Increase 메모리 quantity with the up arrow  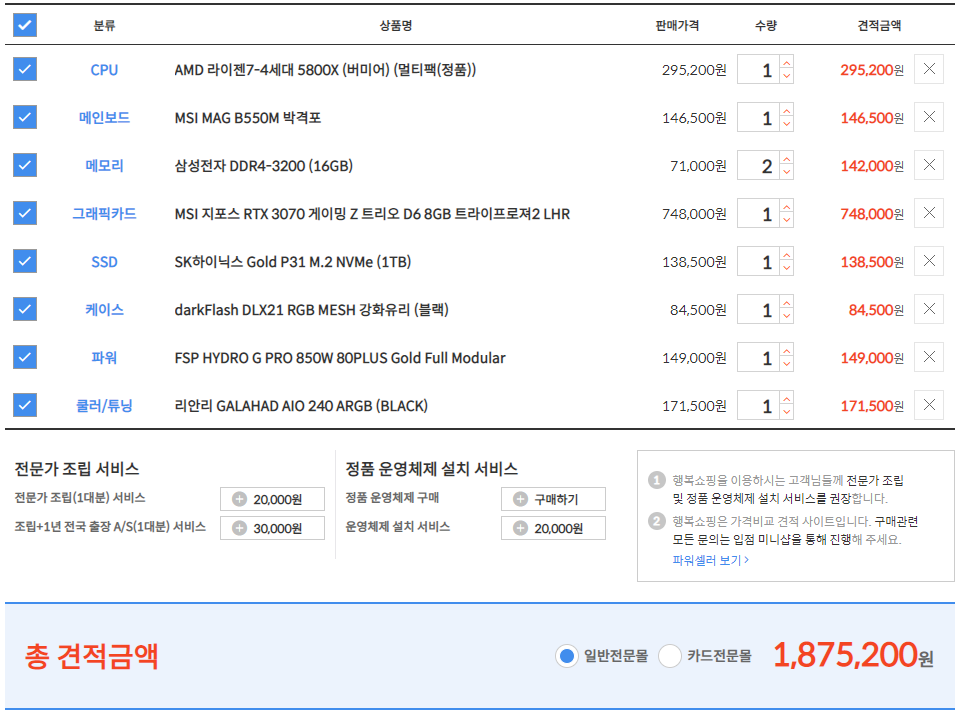click(787, 159)
